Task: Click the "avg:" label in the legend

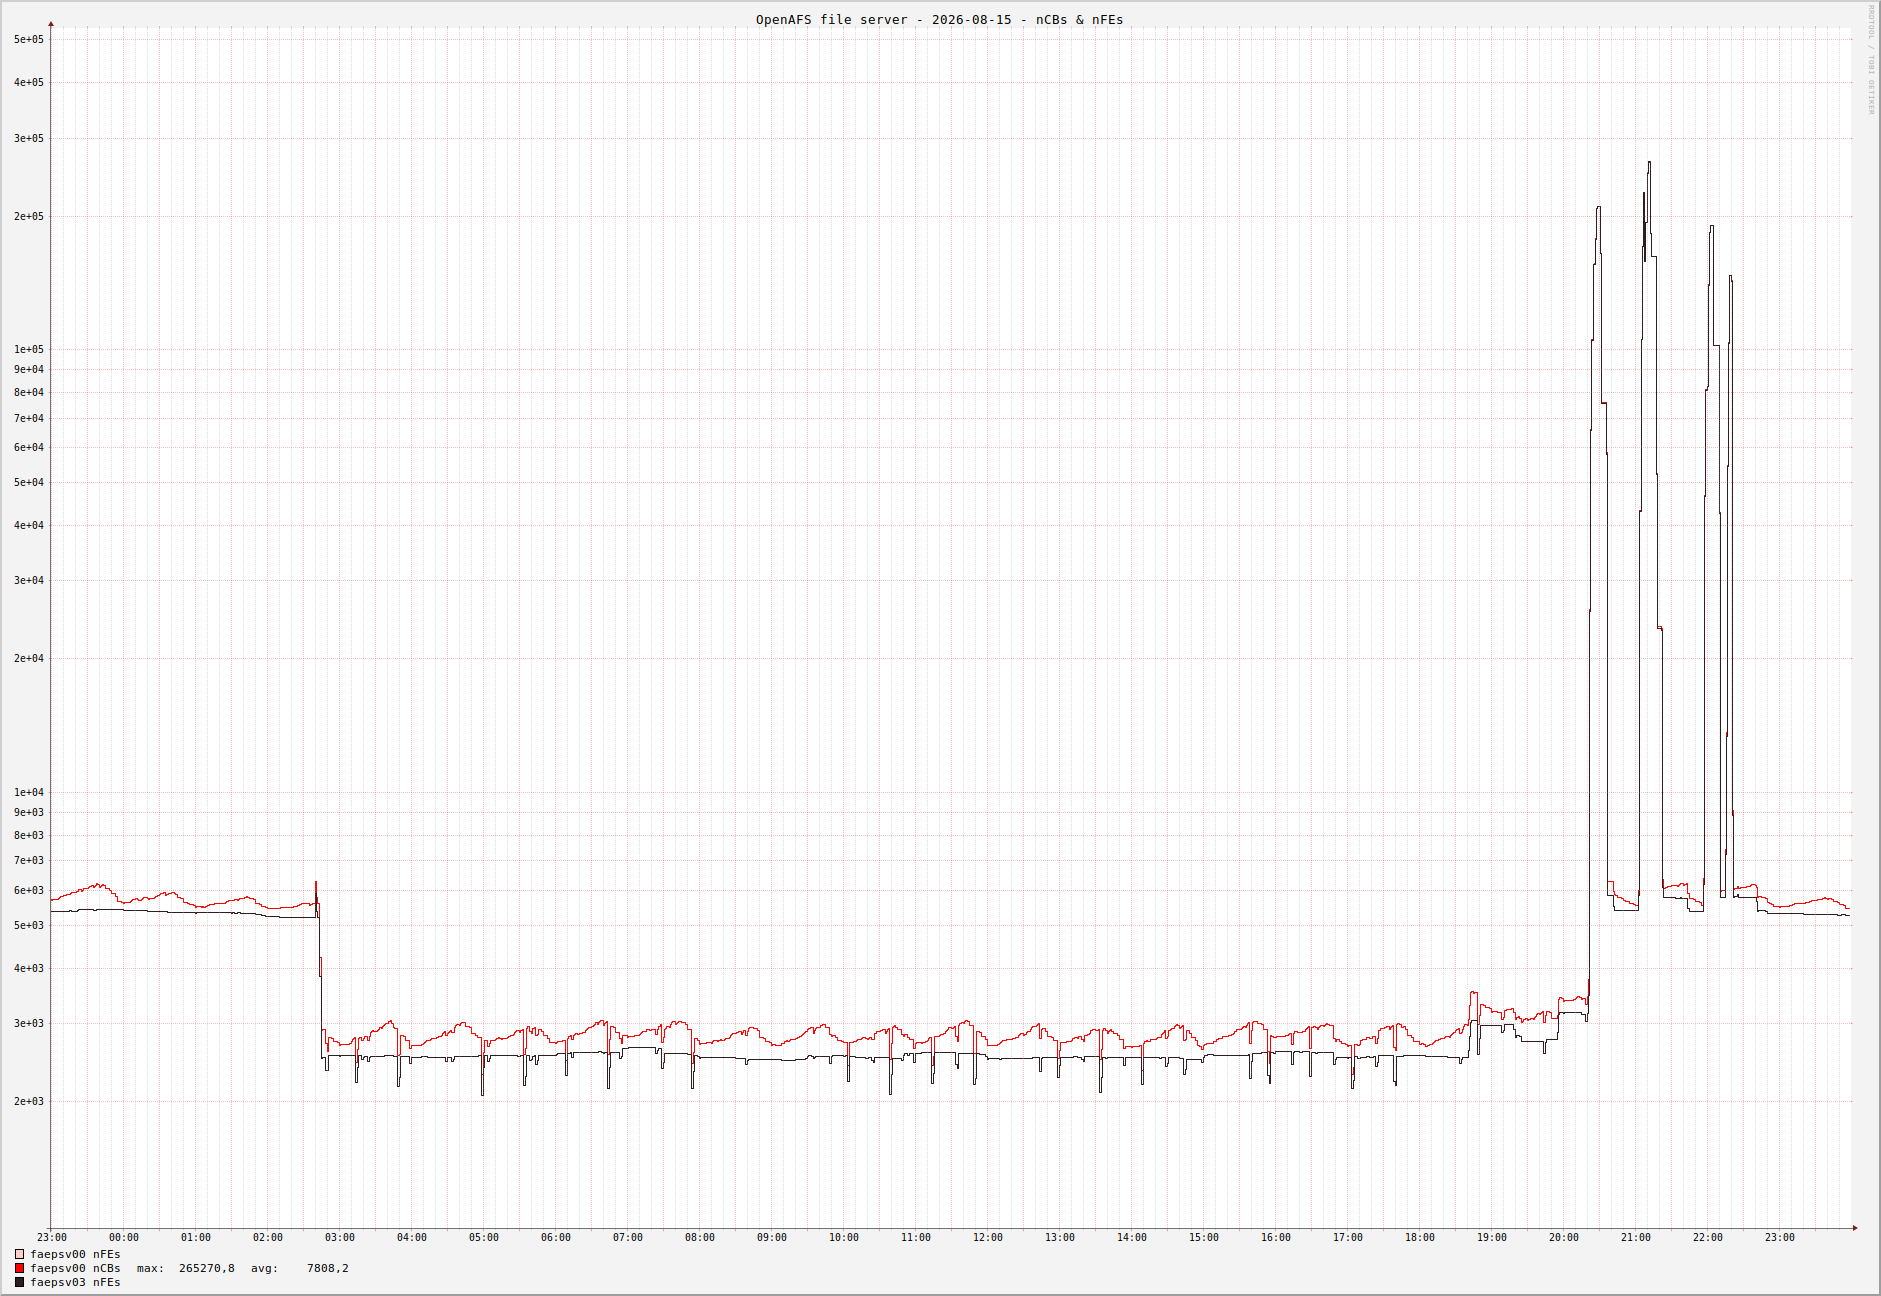Action: (264, 1268)
